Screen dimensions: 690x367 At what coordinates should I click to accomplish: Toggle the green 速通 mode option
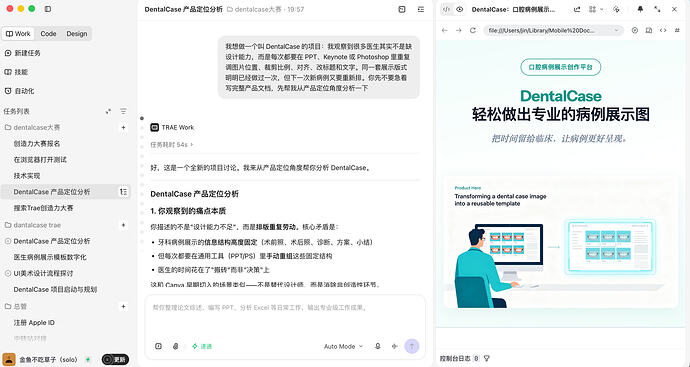point(202,346)
